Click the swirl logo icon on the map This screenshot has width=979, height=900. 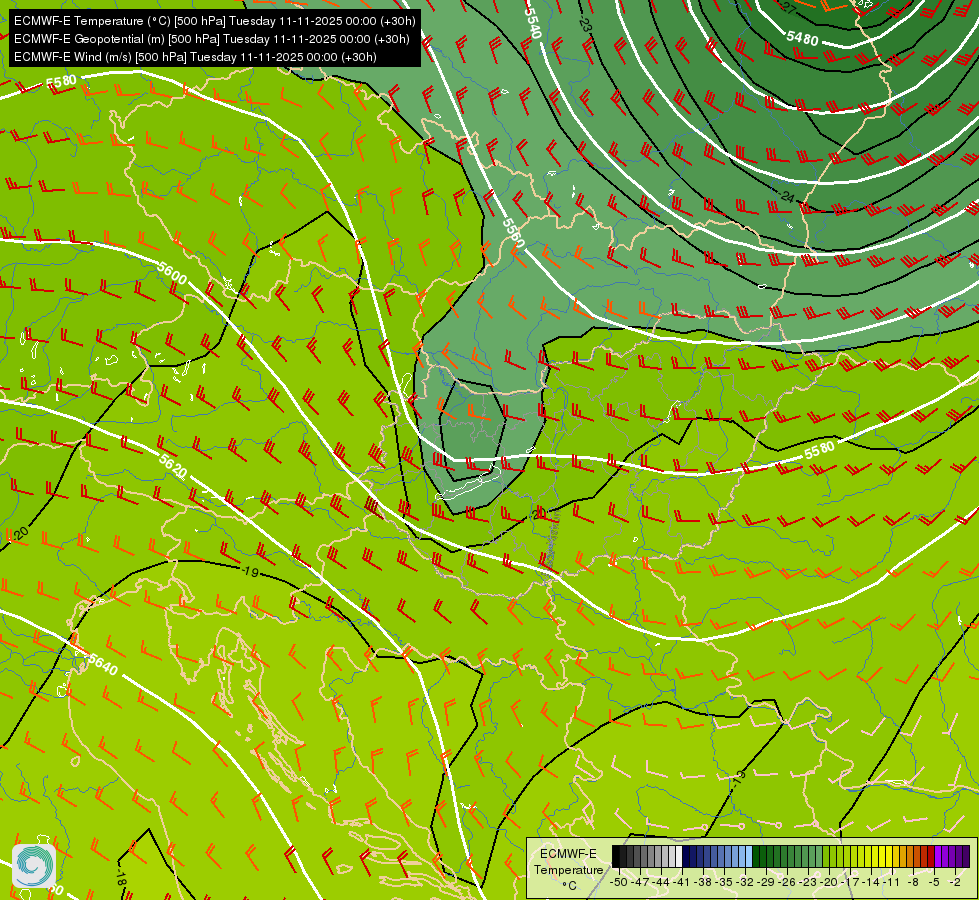point(34,865)
